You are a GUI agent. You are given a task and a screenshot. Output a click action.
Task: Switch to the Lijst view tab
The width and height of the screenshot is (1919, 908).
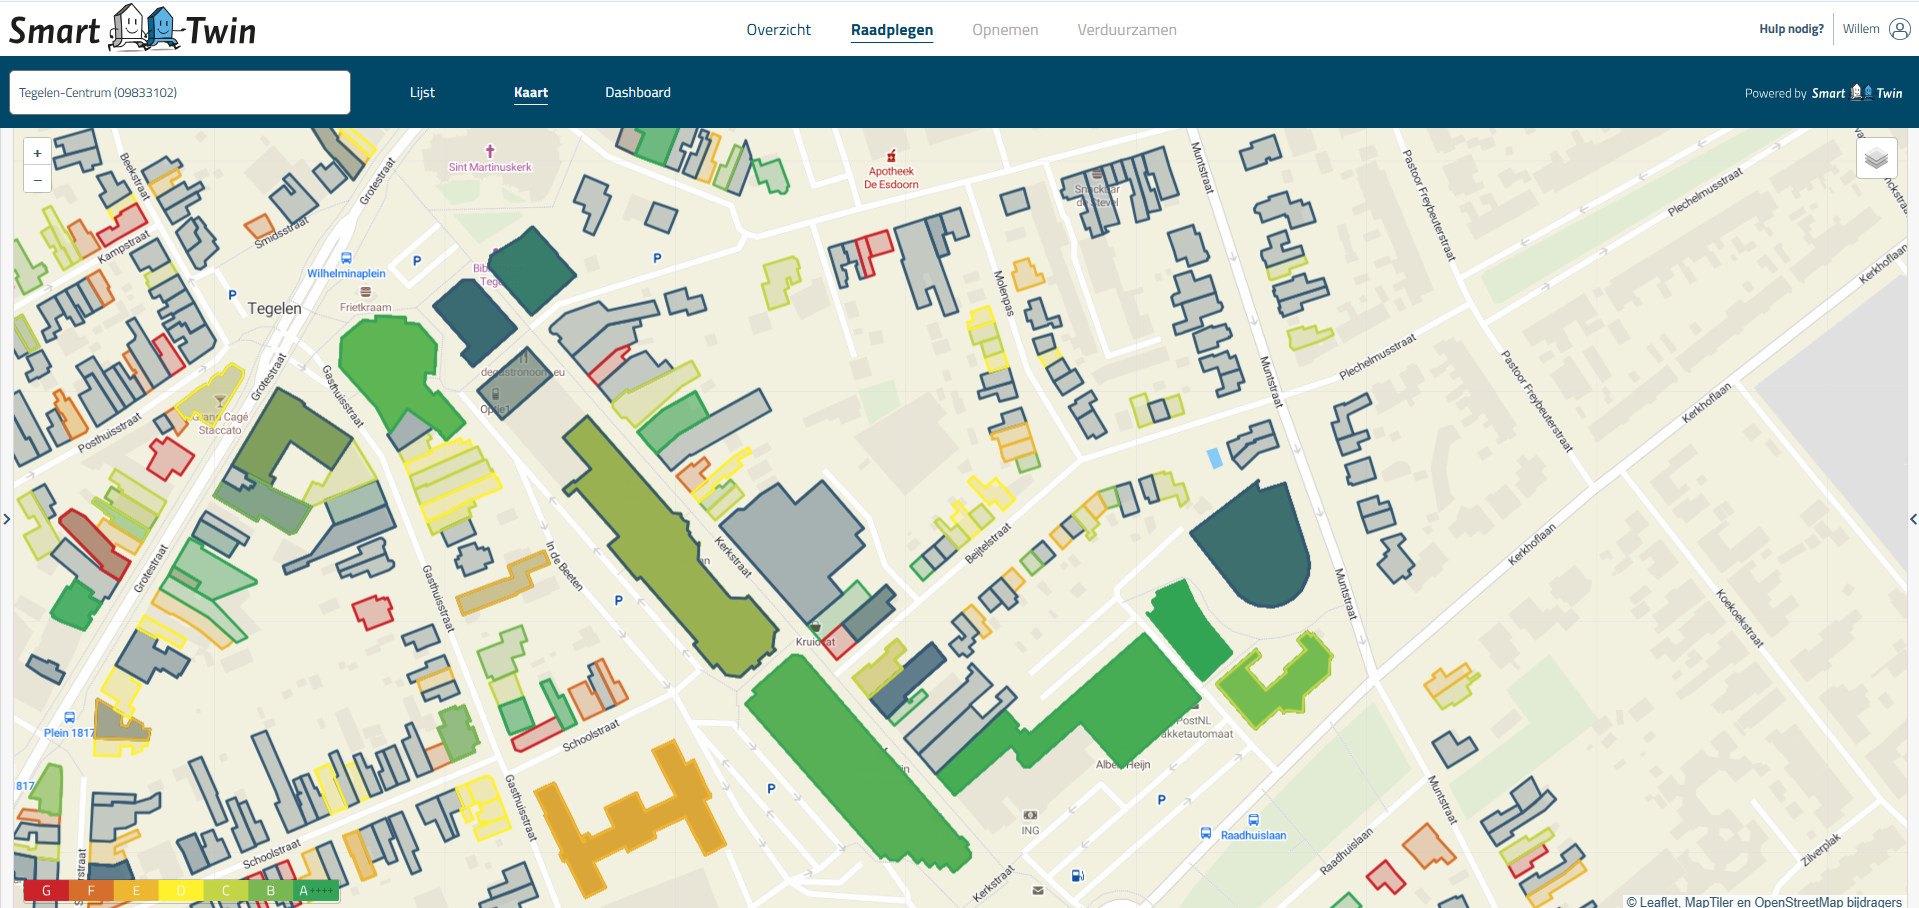coord(422,93)
